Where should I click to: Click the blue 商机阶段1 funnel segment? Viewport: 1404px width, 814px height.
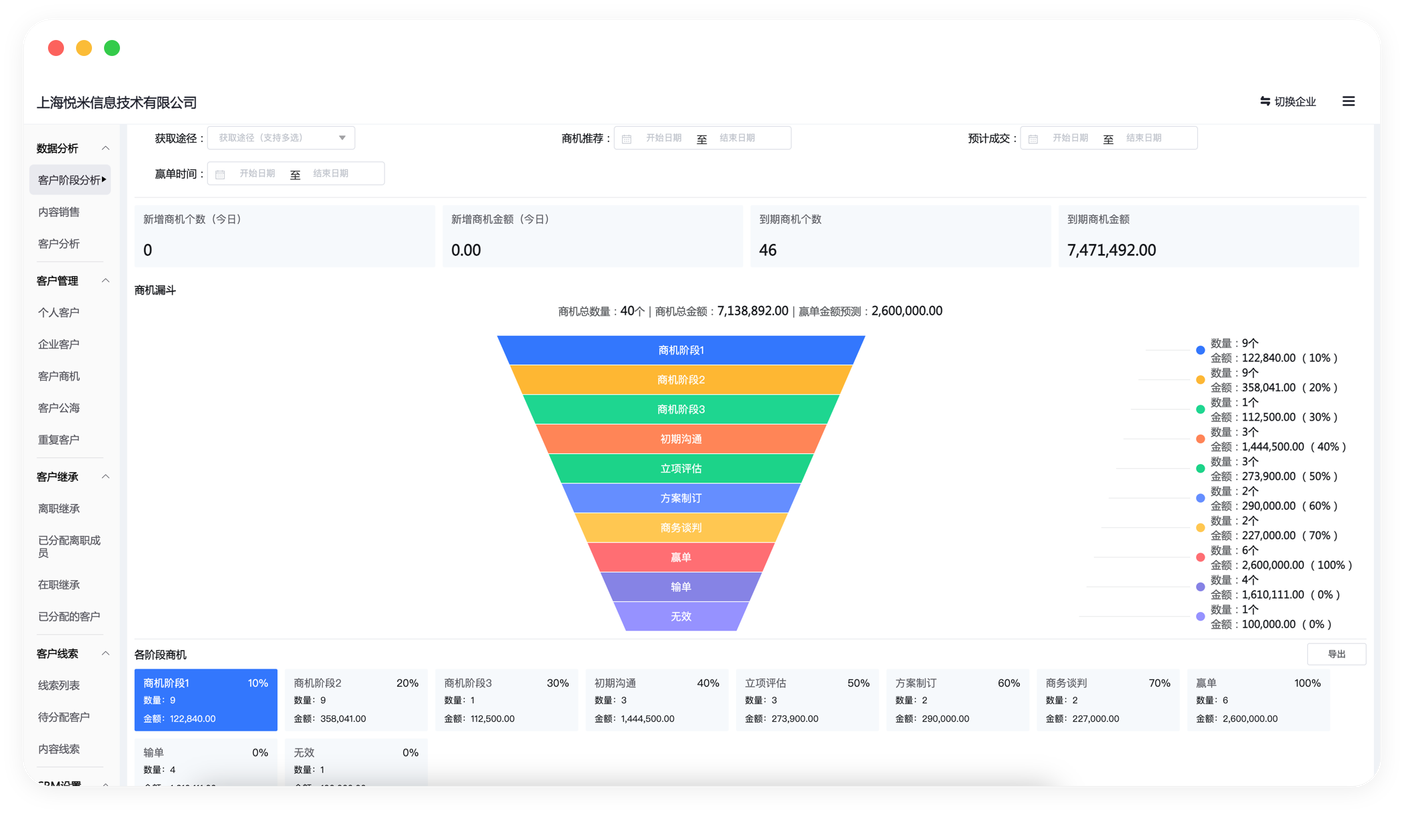click(681, 350)
